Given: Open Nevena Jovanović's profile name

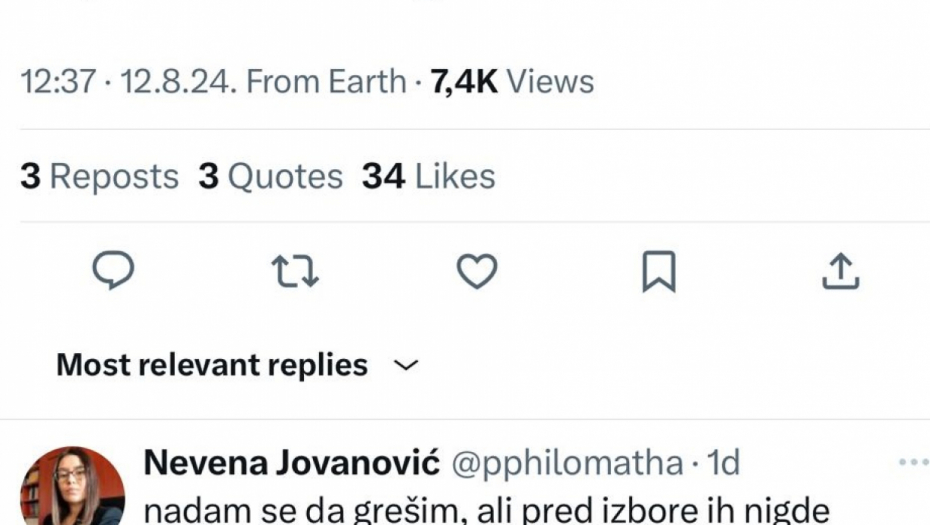Looking at the screenshot, I should click(x=292, y=463).
